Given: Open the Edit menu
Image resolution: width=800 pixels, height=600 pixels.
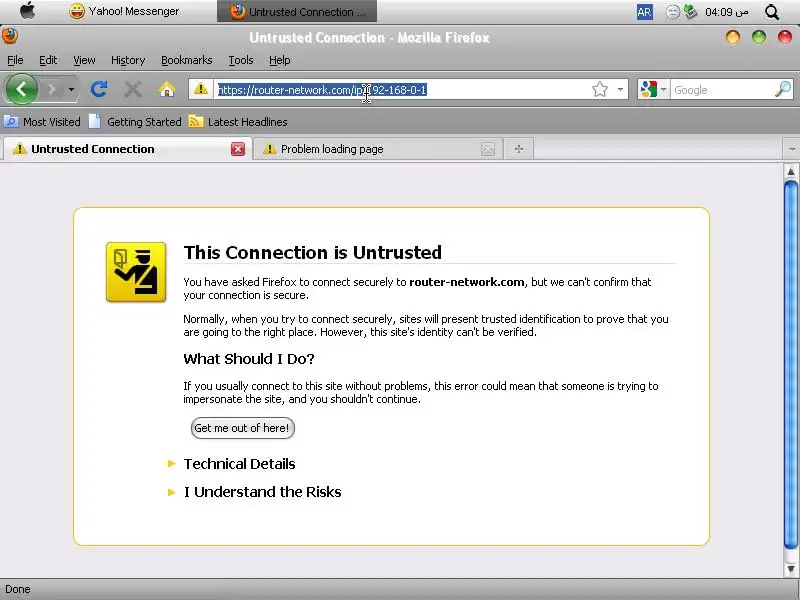Looking at the screenshot, I should (48, 60).
